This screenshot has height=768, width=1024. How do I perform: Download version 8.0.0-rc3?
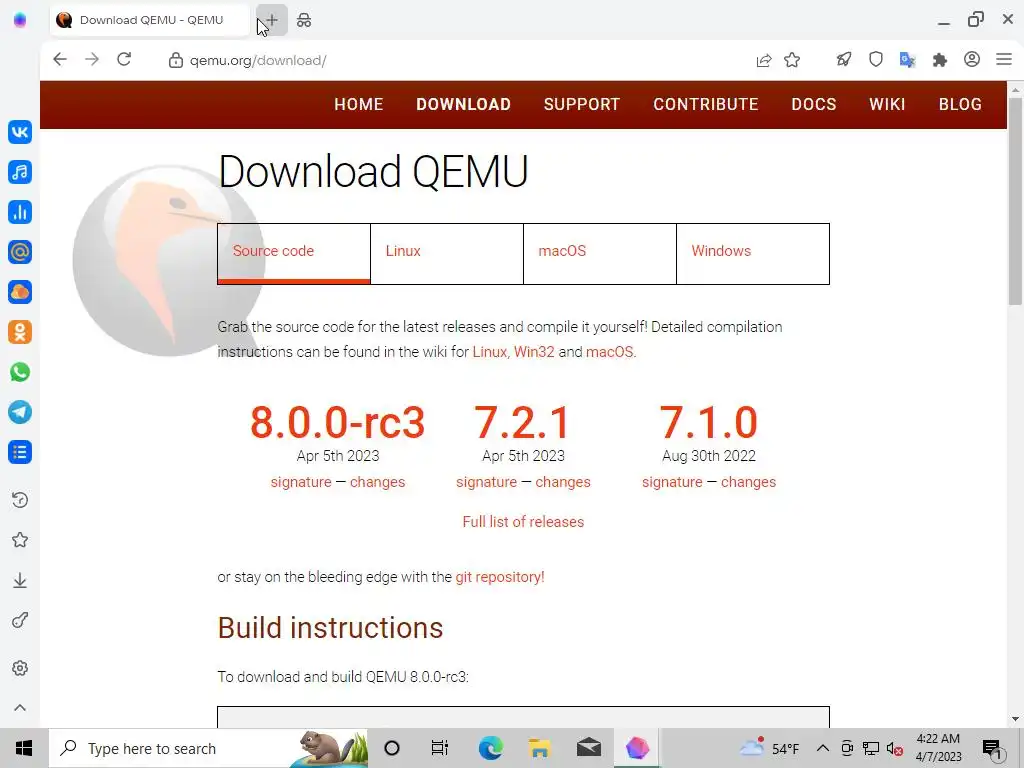point(338,423)
